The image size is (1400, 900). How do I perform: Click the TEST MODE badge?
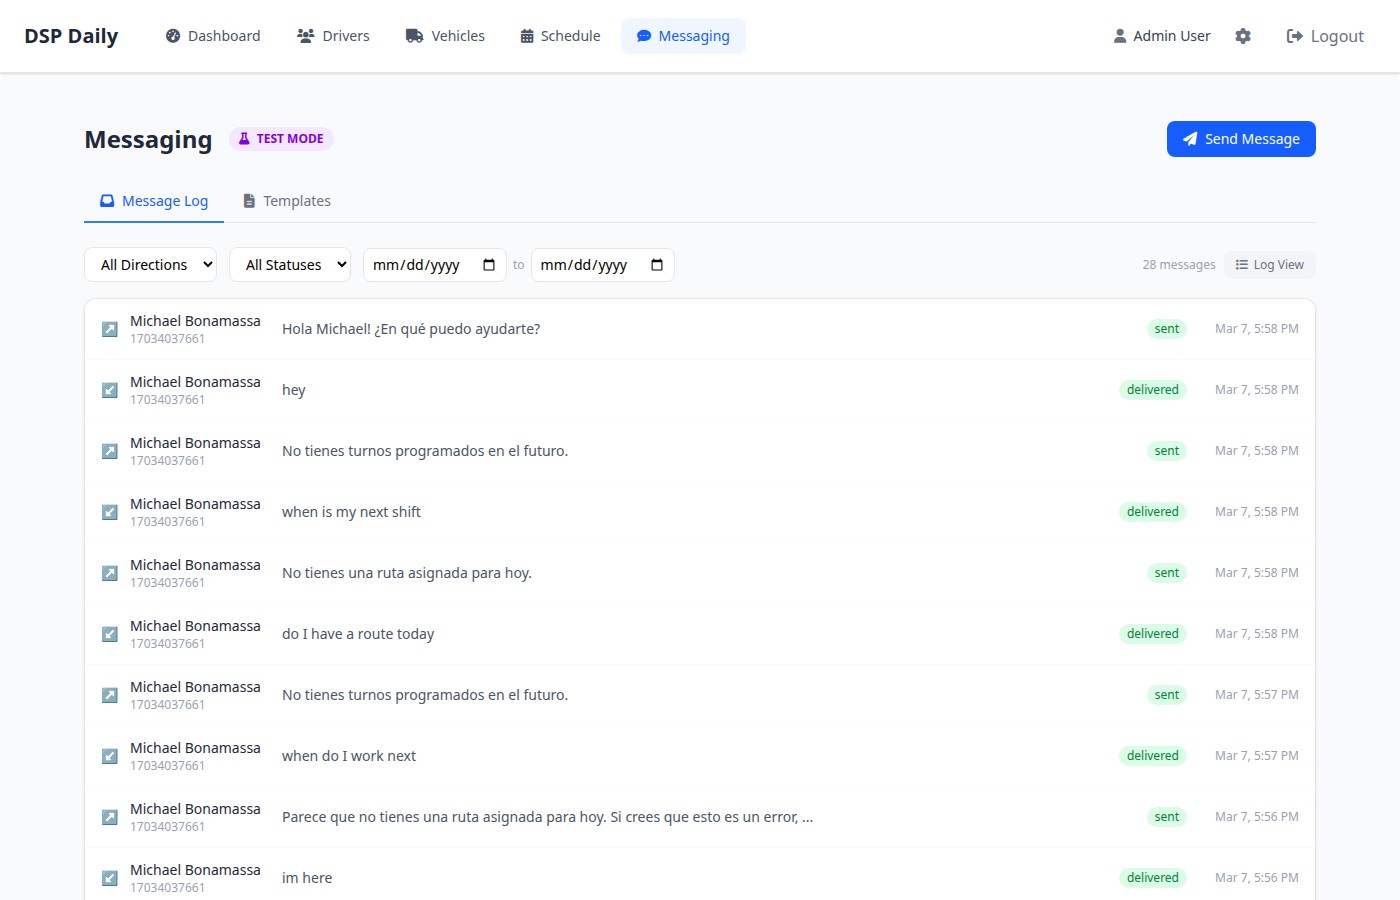(281, 138)
